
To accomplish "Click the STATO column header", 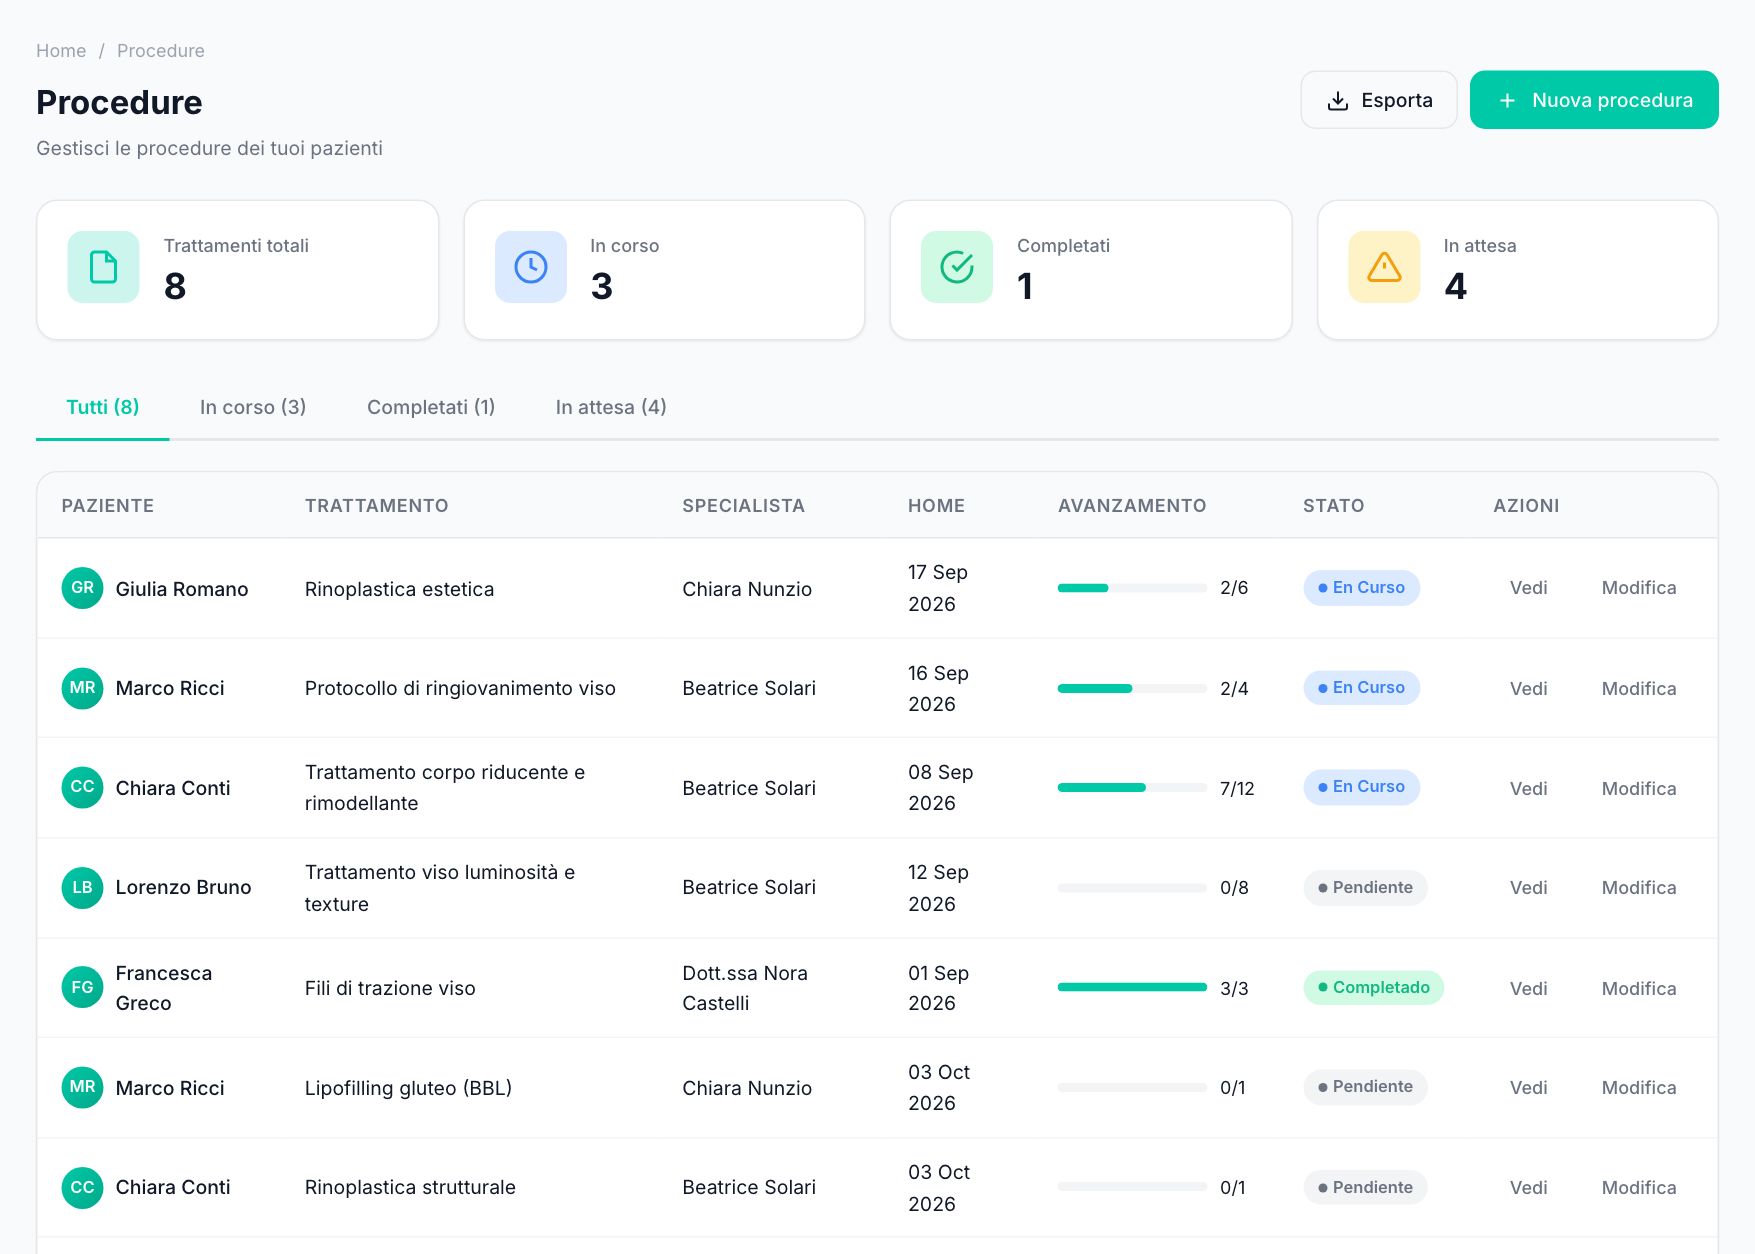I will click(1333, 506).
